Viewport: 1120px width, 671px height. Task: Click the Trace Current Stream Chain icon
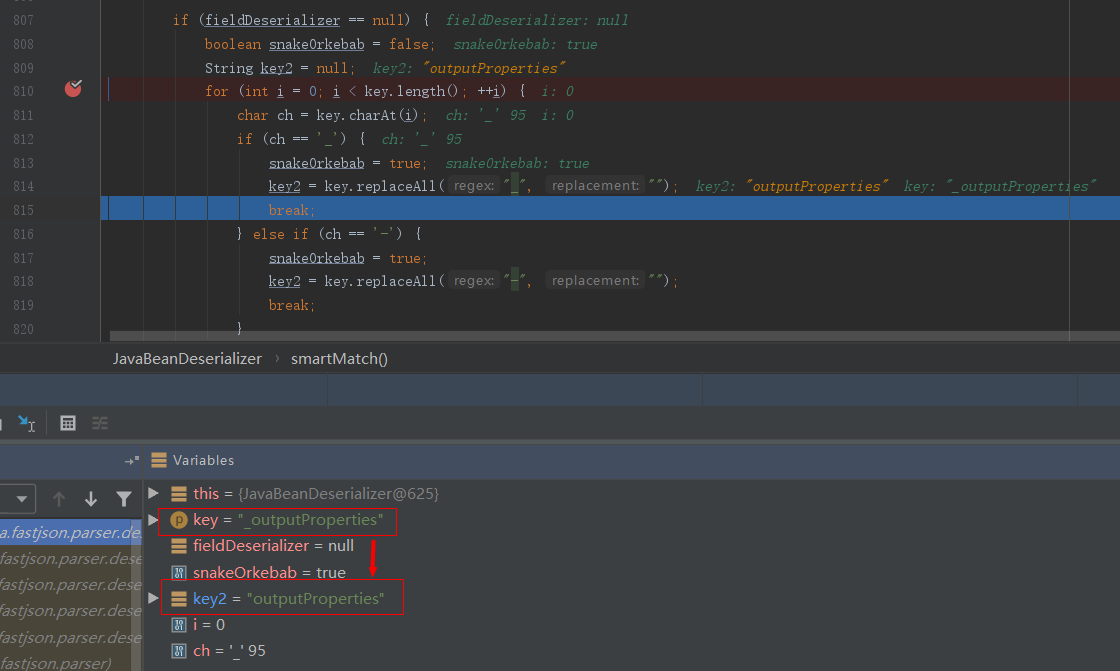click(100, 423)
